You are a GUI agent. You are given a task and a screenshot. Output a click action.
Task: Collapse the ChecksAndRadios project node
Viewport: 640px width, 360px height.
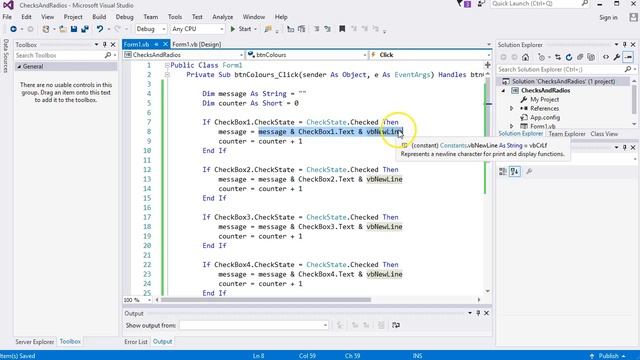pyautogui.click(x=503, y=91)
